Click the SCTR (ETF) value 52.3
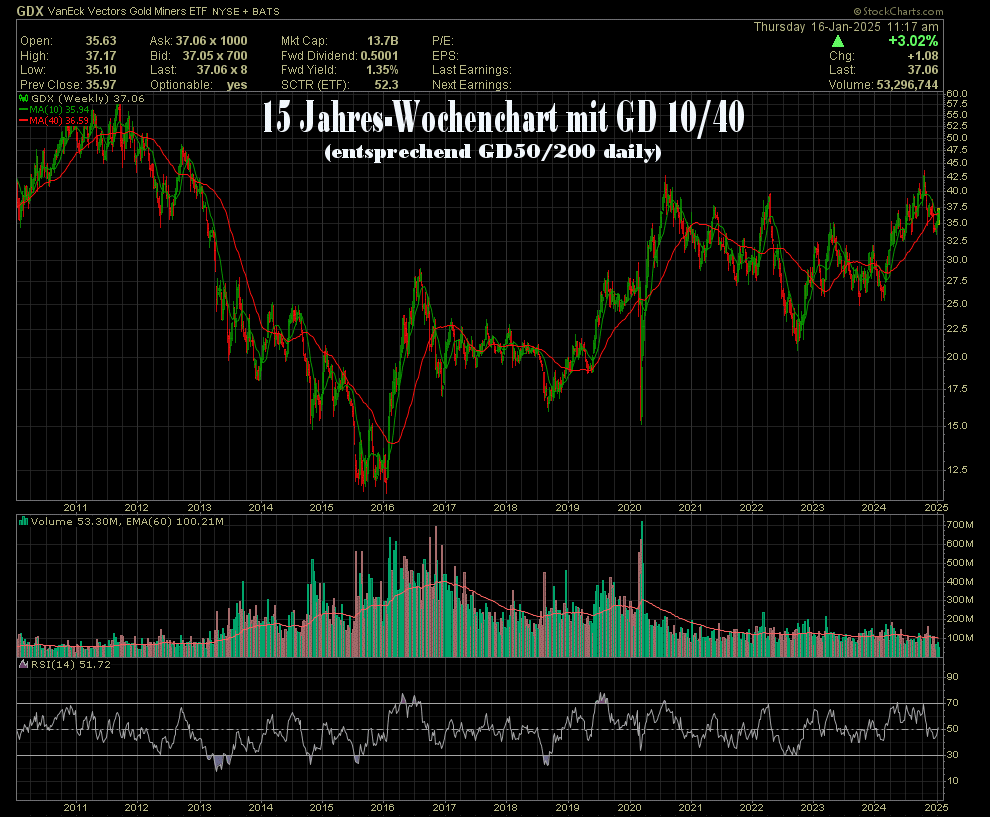Viewport: 990px width, 817px height. [386, 85]
